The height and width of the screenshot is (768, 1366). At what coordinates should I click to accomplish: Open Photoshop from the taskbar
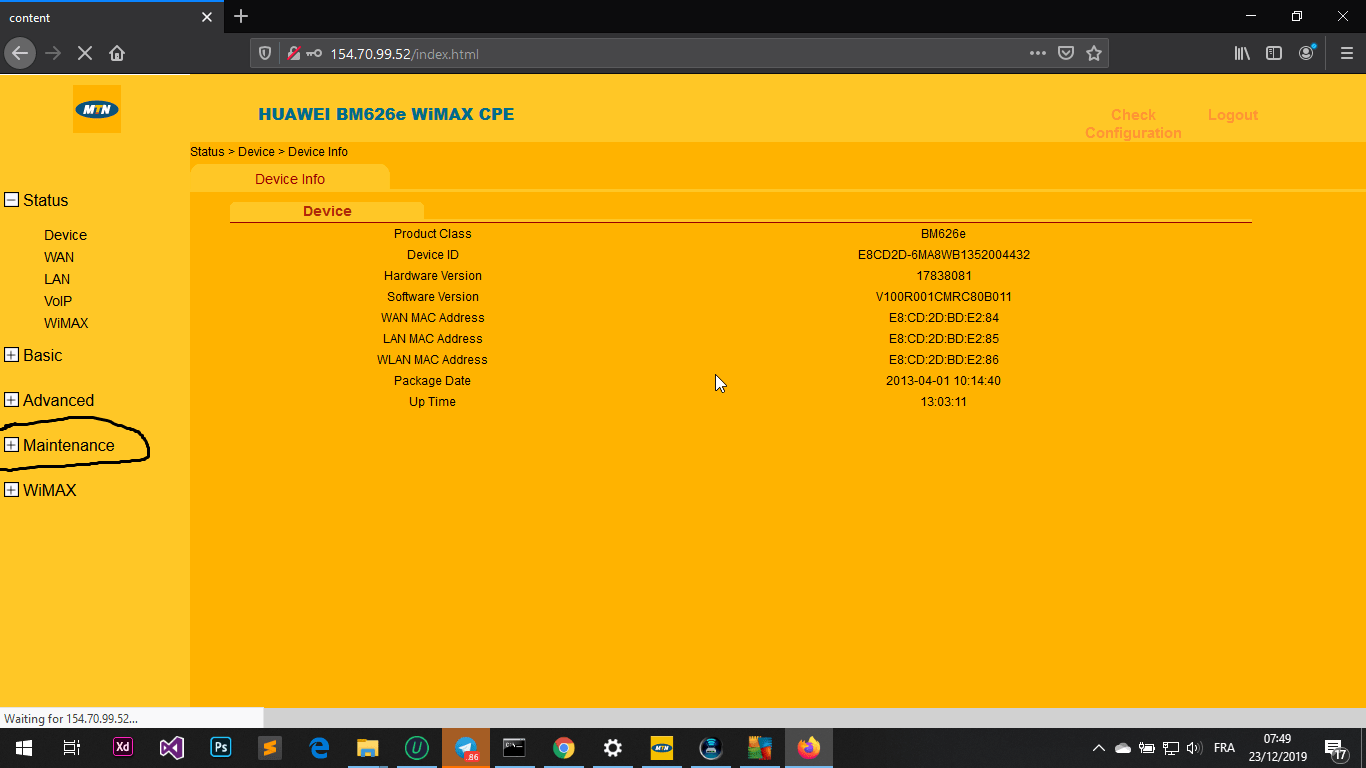click(221, 747)
